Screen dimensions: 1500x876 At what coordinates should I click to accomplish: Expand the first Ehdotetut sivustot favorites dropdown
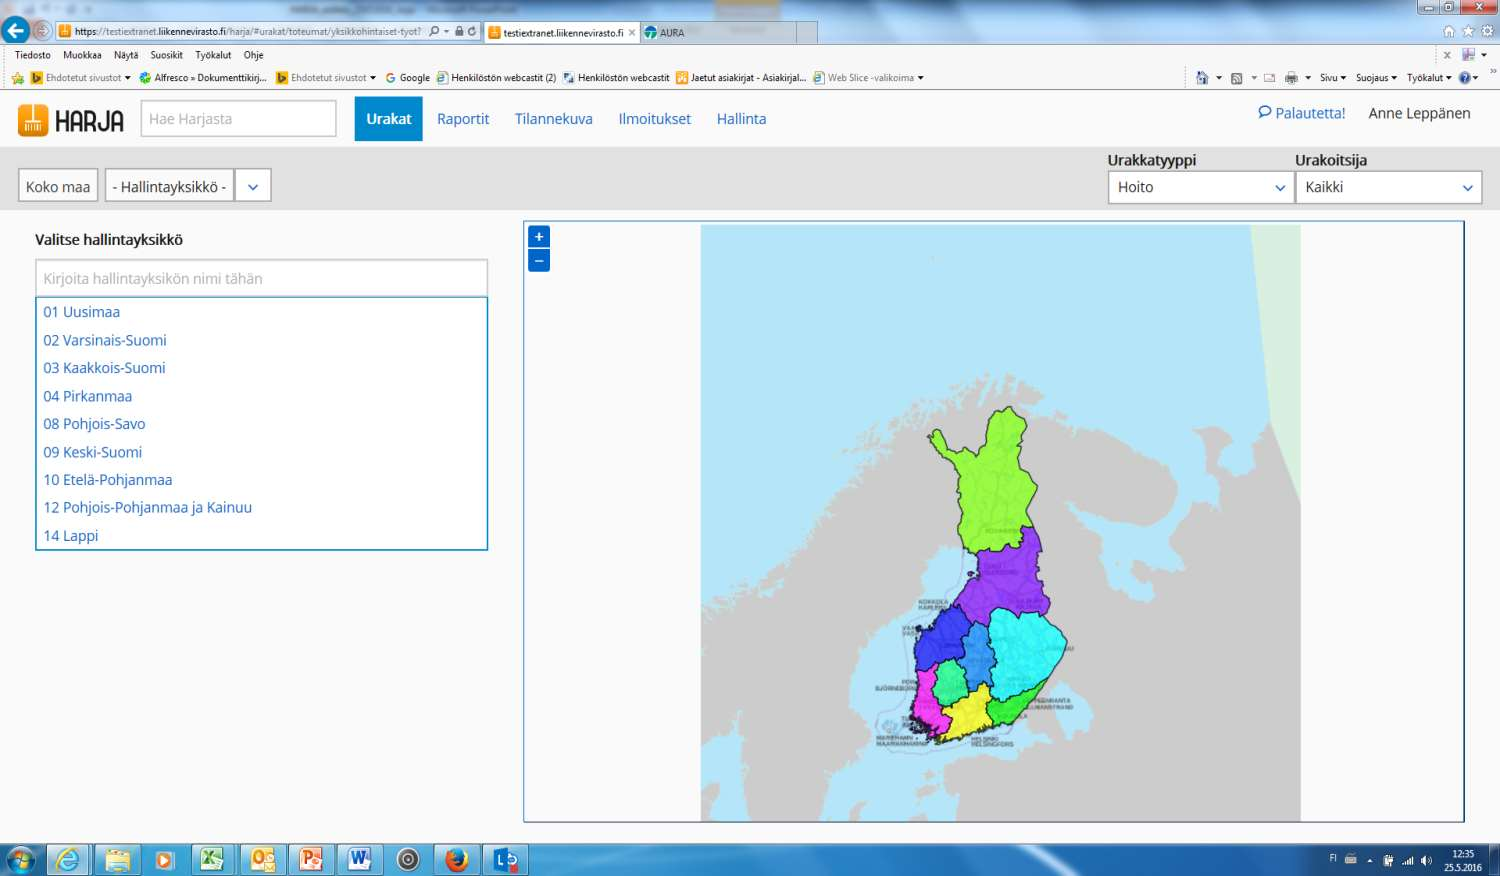click(x=127, y=78)
